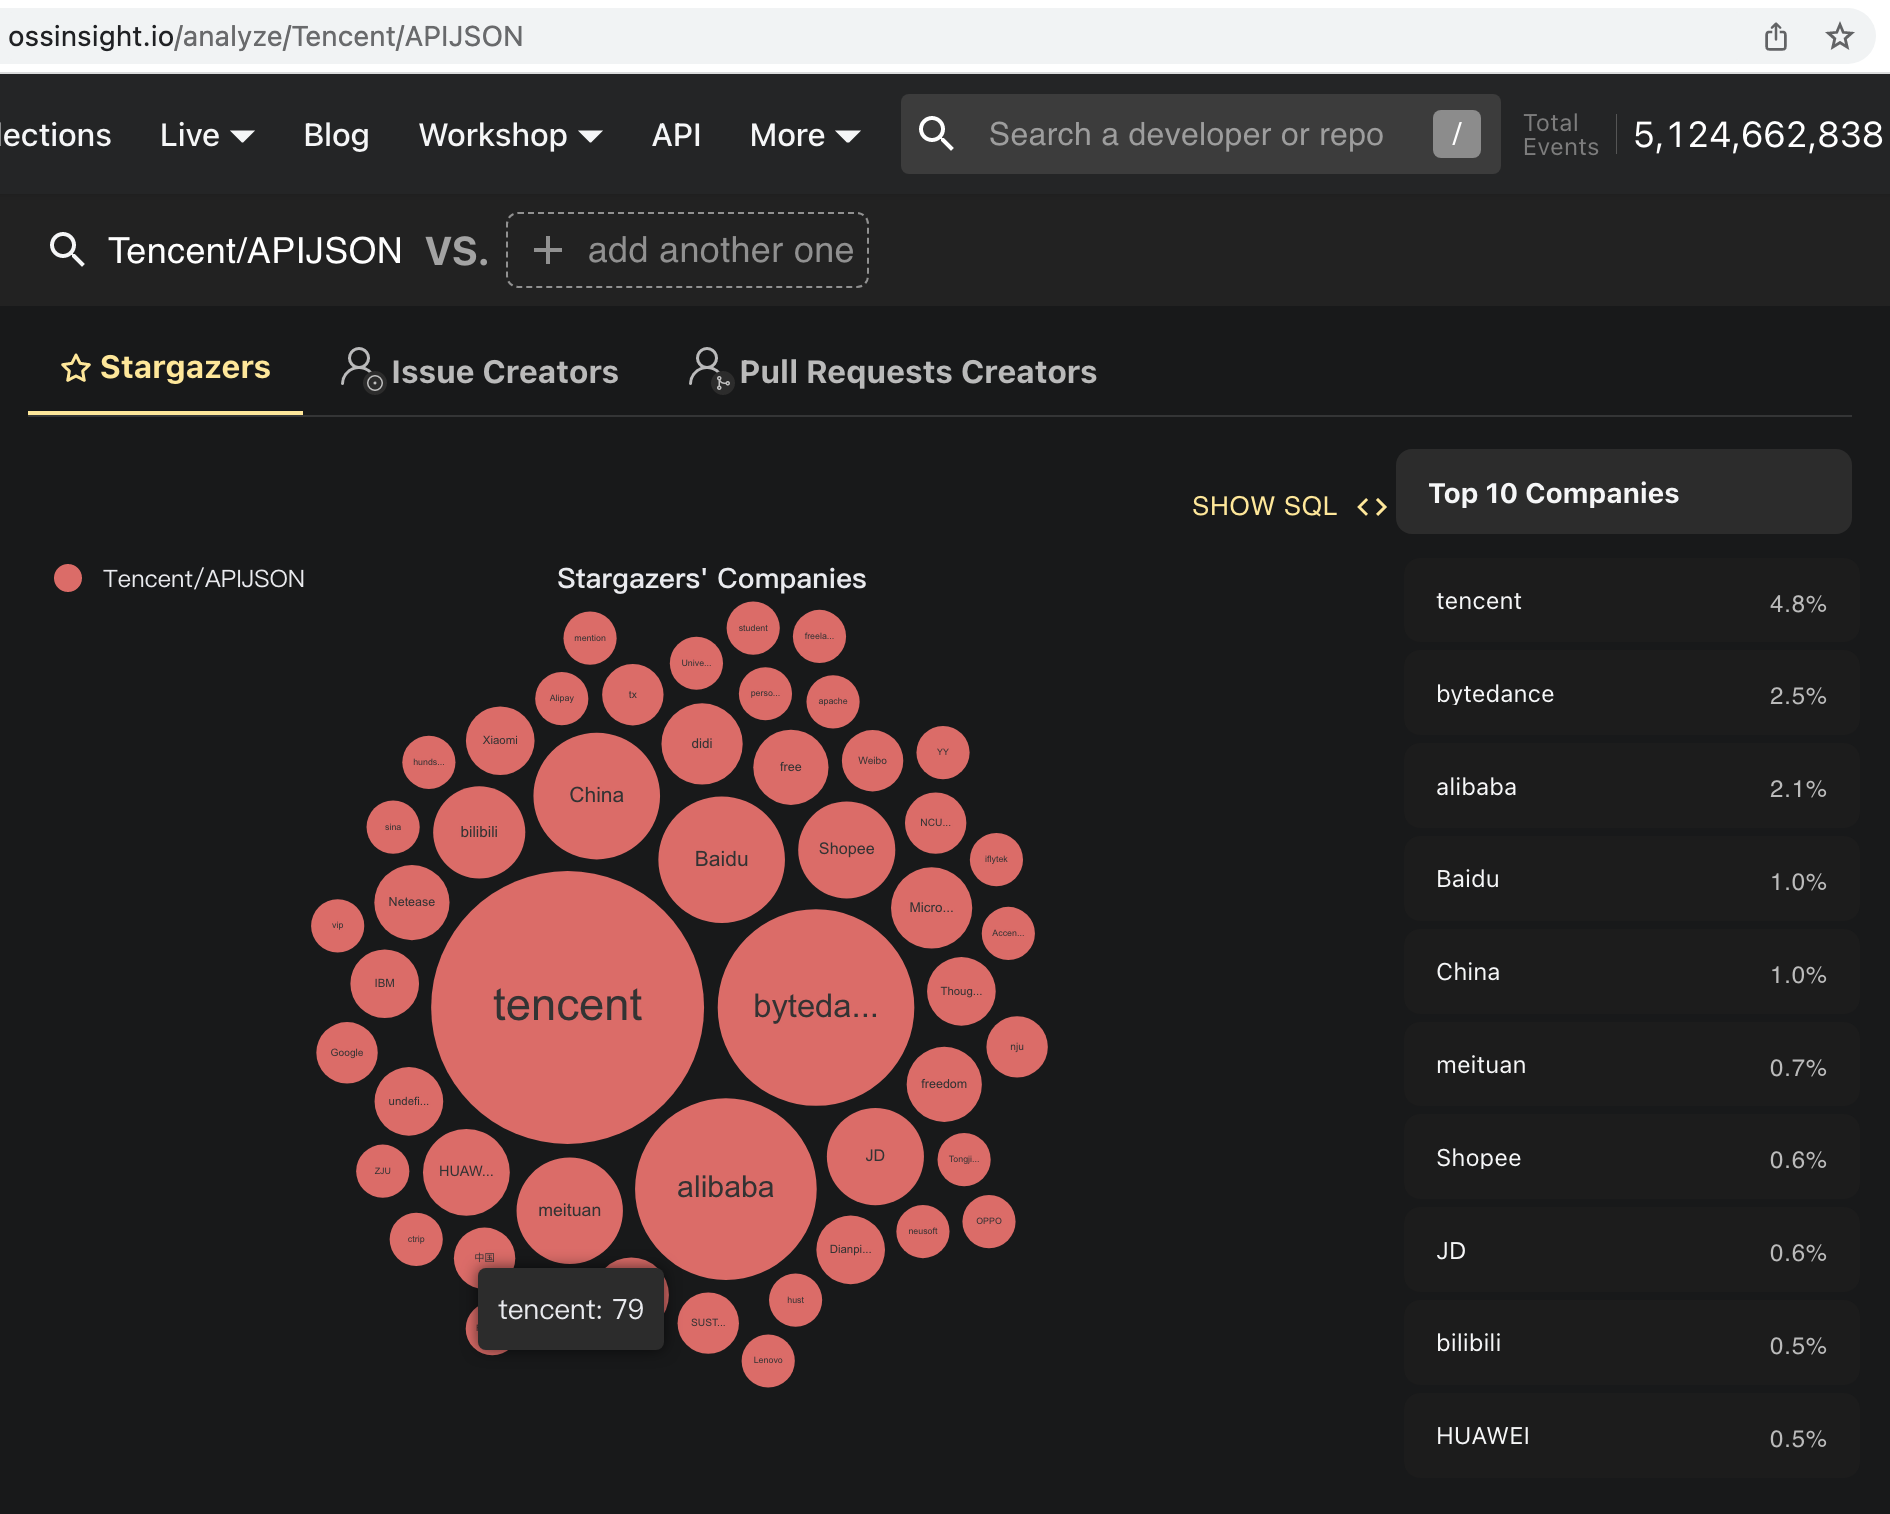Select the bytedance row in Top 10 Companies
The height and width of the screenshot is (1514, 1890).
pos(1630,695)
